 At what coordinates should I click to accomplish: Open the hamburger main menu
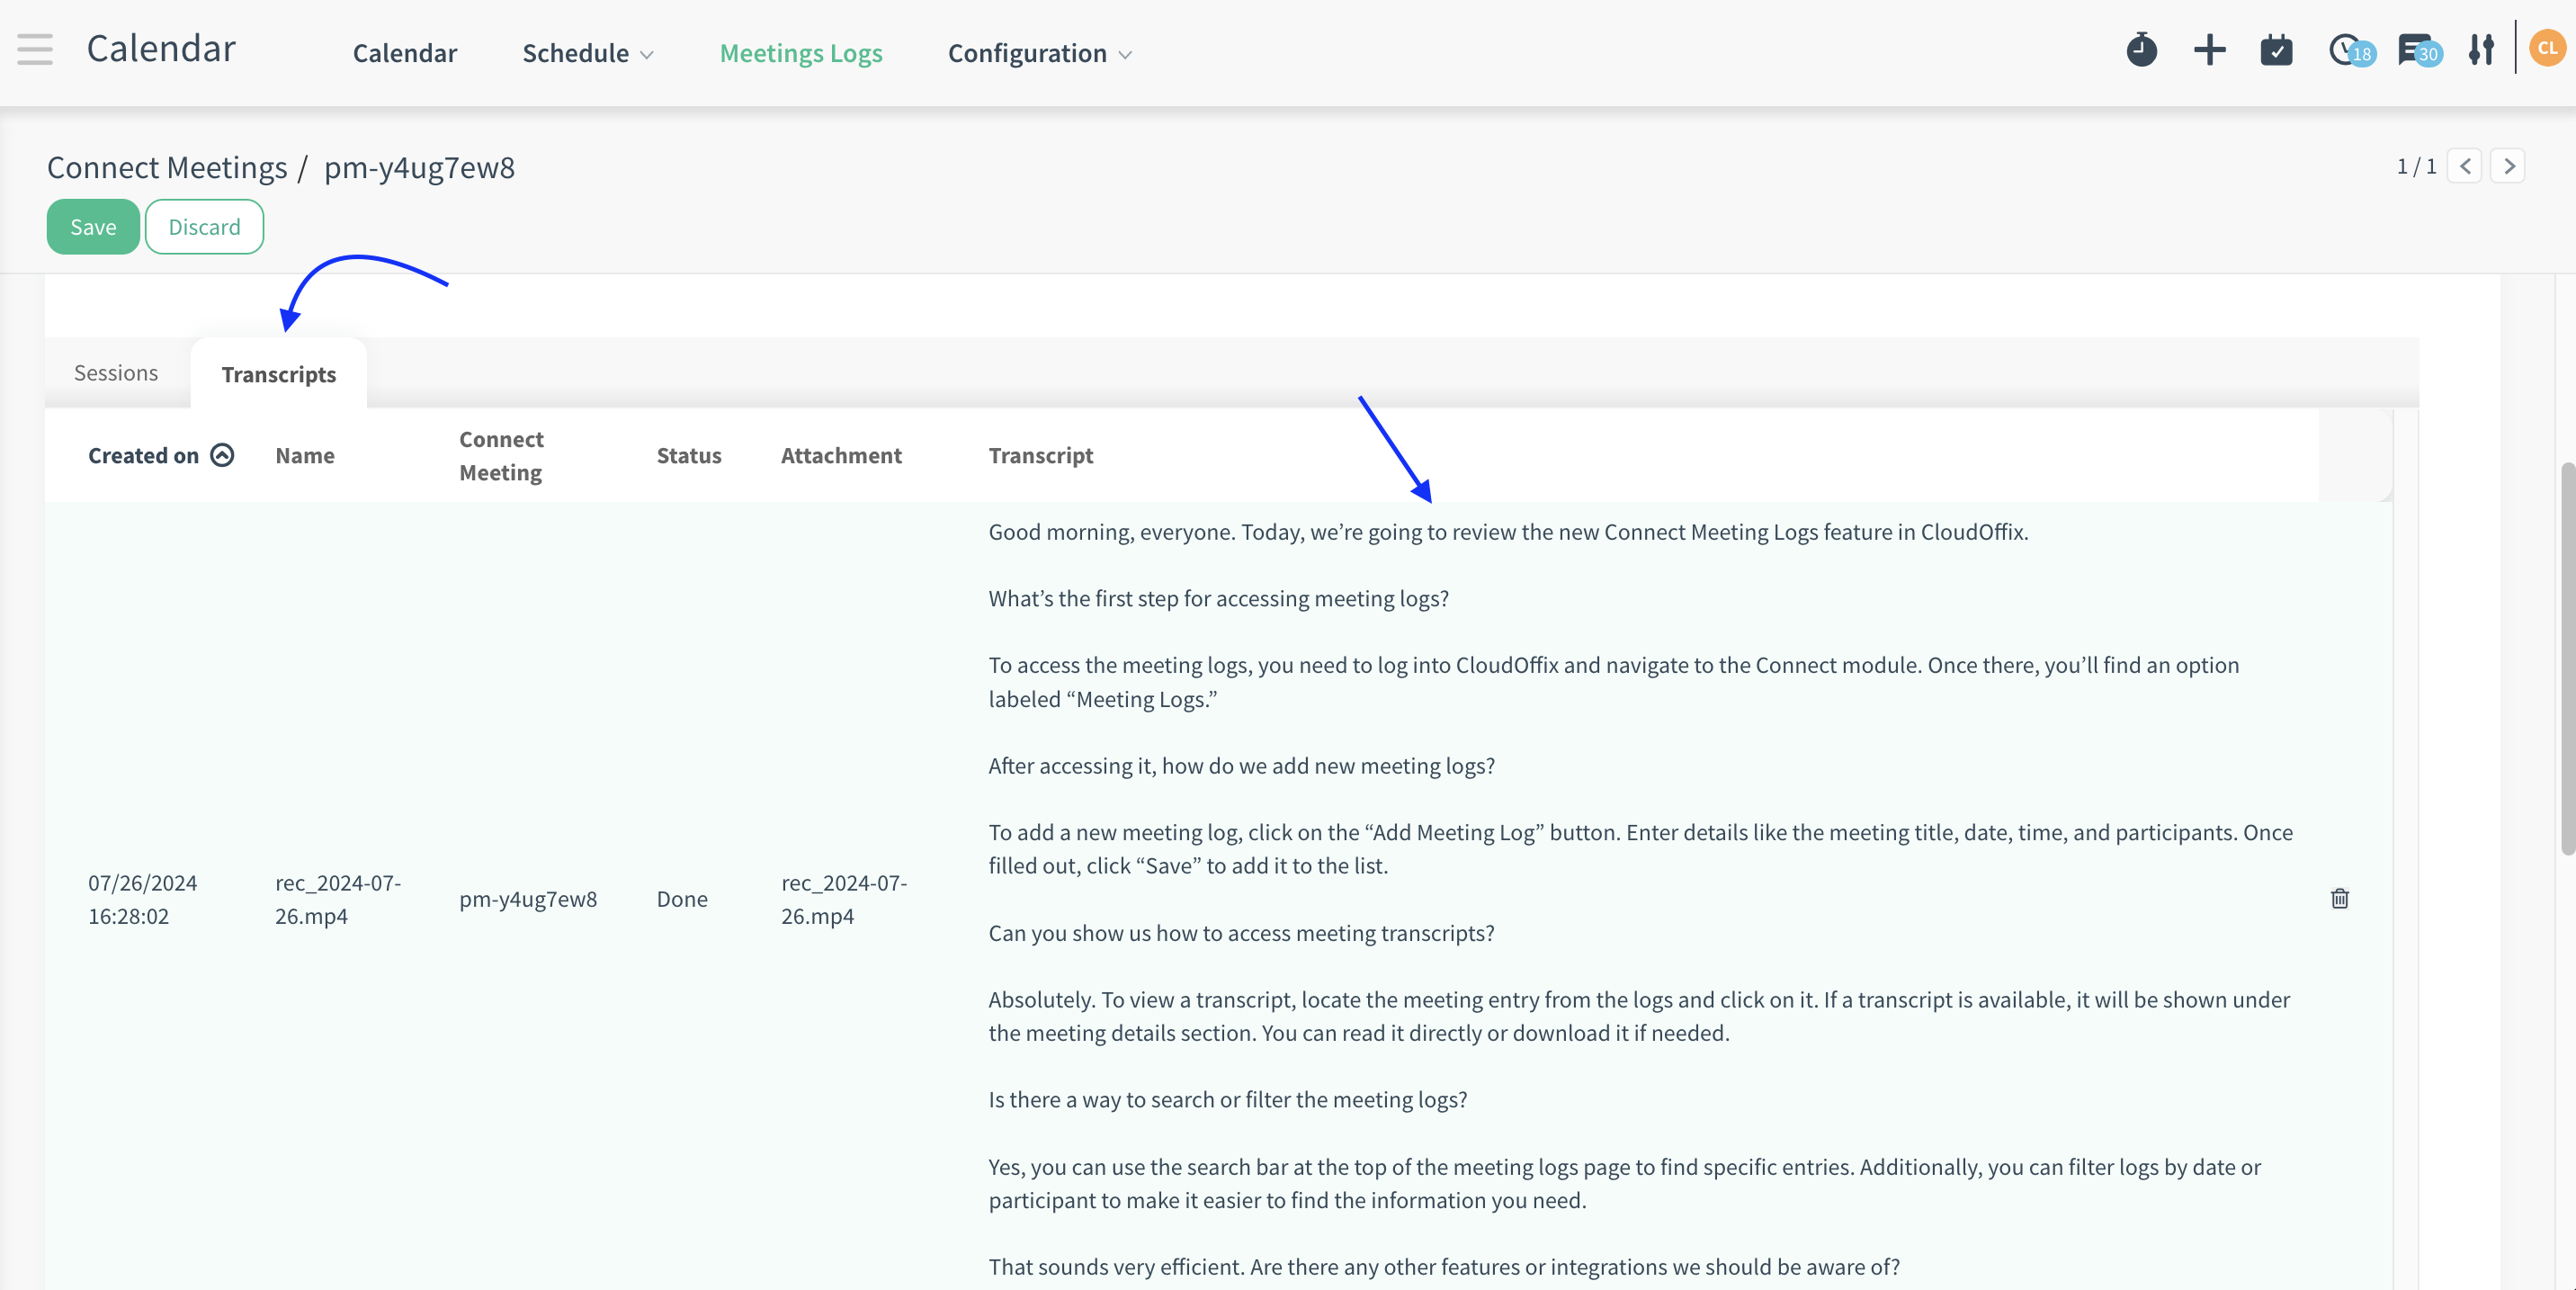(x=35, y=49)
